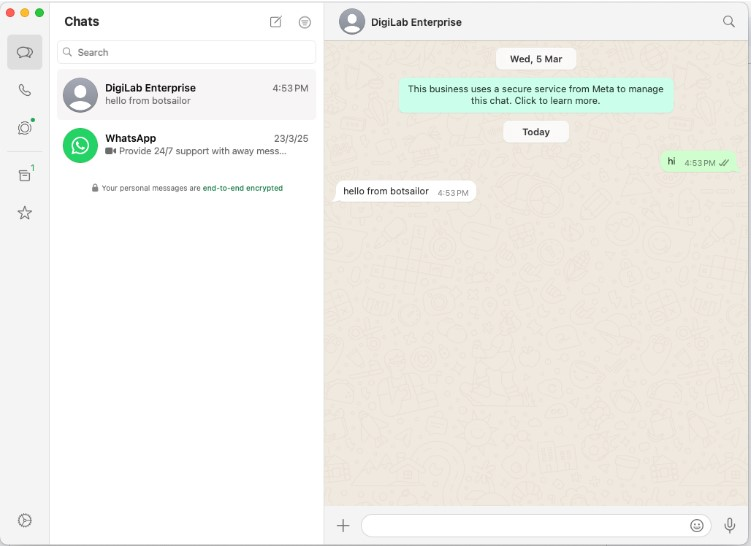Focus the Search chats field
Screen dimensions: 752x546
pyautogui.click(x=187, y=52)
